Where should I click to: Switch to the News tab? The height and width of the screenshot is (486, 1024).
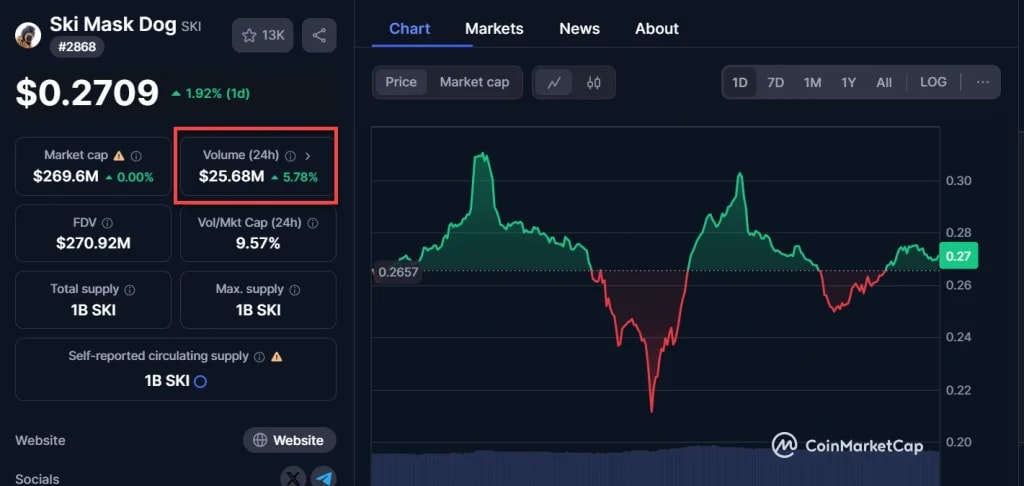click(x=580, y=29)
